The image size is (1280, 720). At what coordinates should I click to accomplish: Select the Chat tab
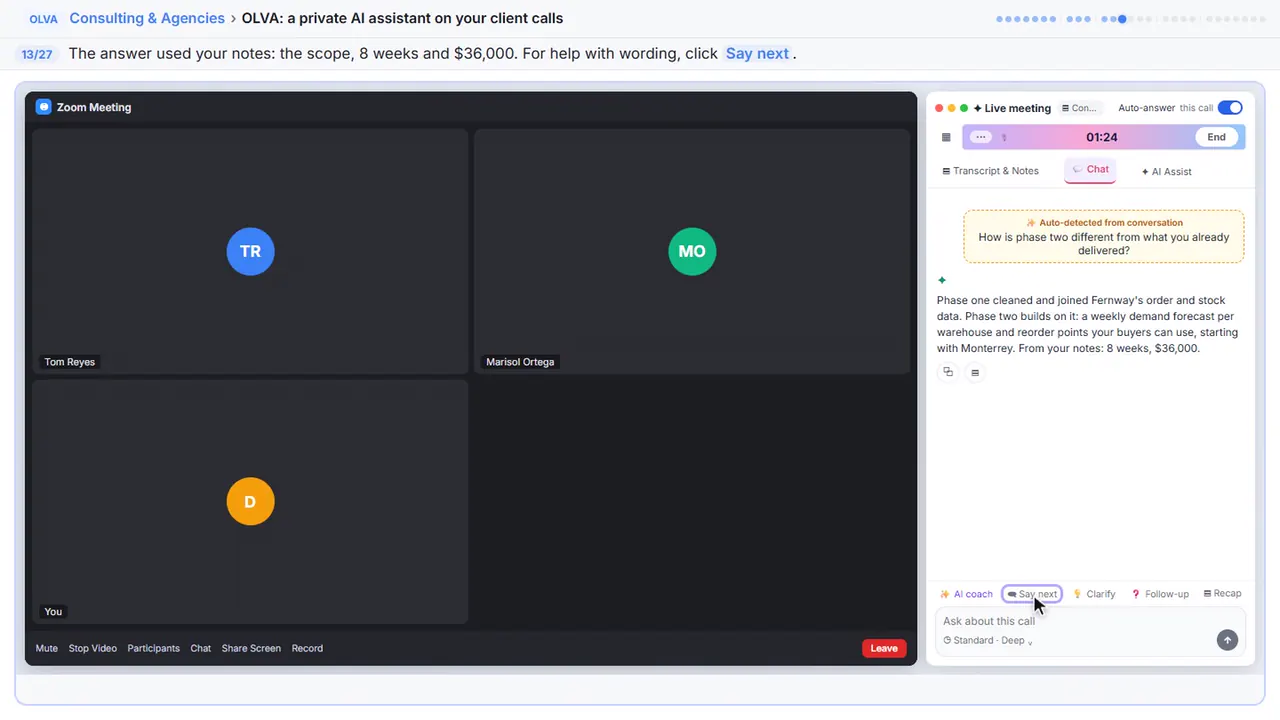pos(1090,170)
